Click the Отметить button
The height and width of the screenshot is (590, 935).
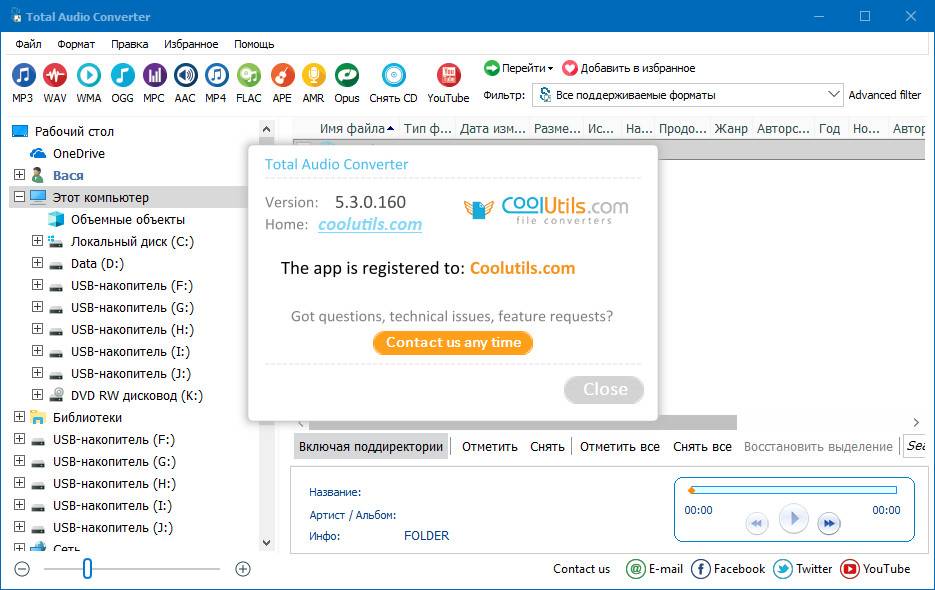pyautogui.click(x=490, y=446)
